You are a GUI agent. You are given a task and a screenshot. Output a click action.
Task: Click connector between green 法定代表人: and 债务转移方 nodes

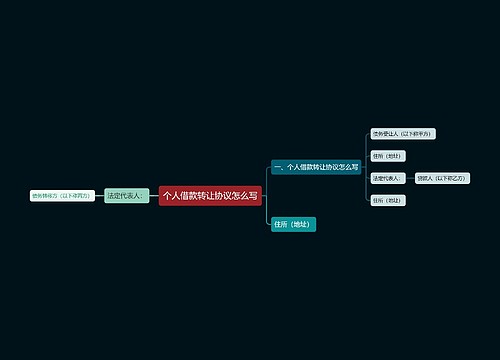(x=100, y=196)
